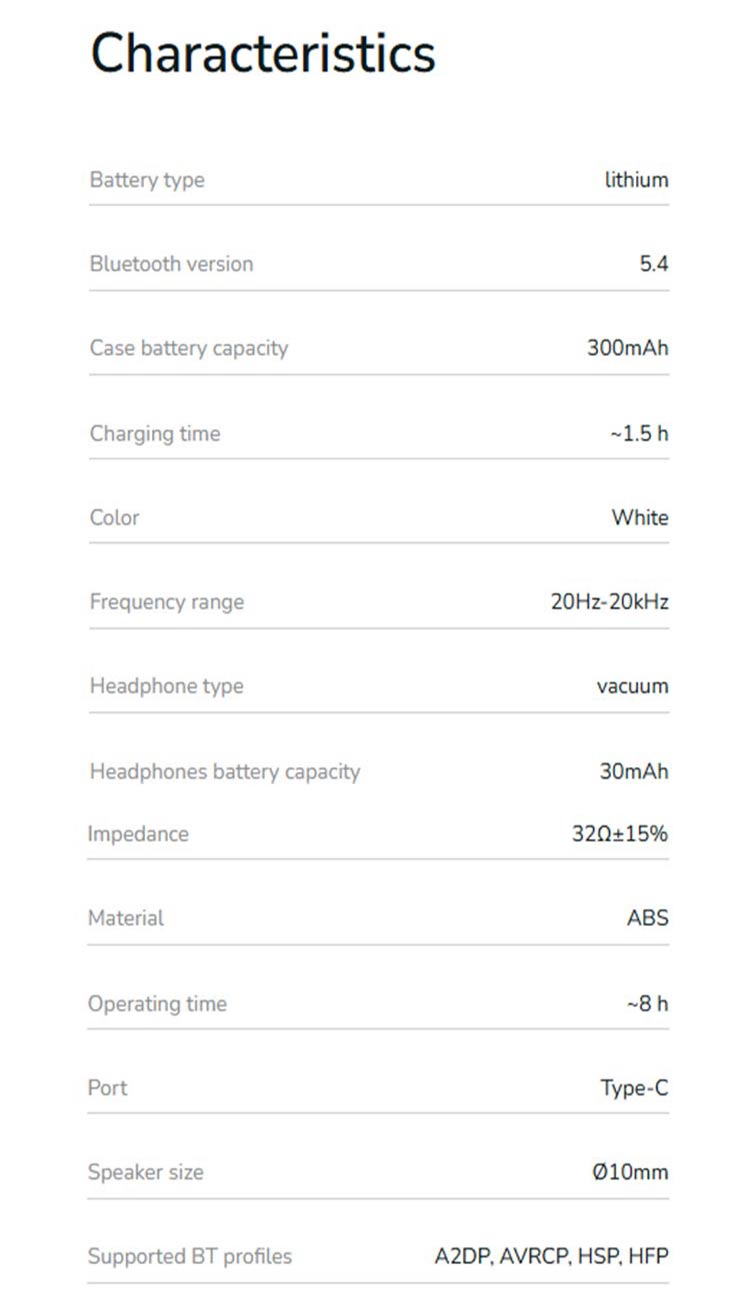Select the Frequency range label
Screen dimensions: 750x1300
167,602
